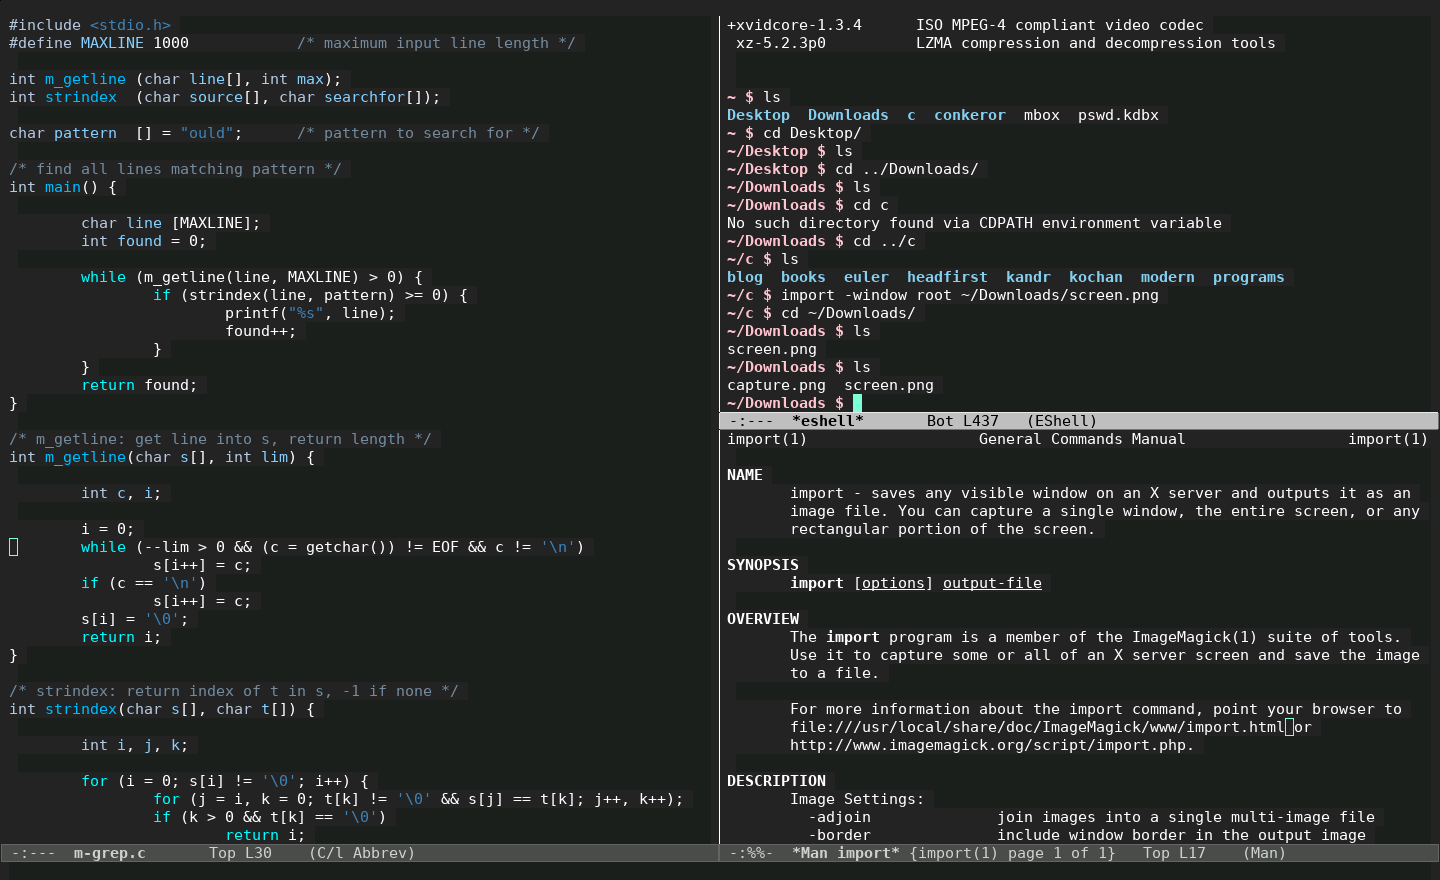Open the kandr directory entry
Viewport: 1440px width, 880px height.
coord(1028,277)
